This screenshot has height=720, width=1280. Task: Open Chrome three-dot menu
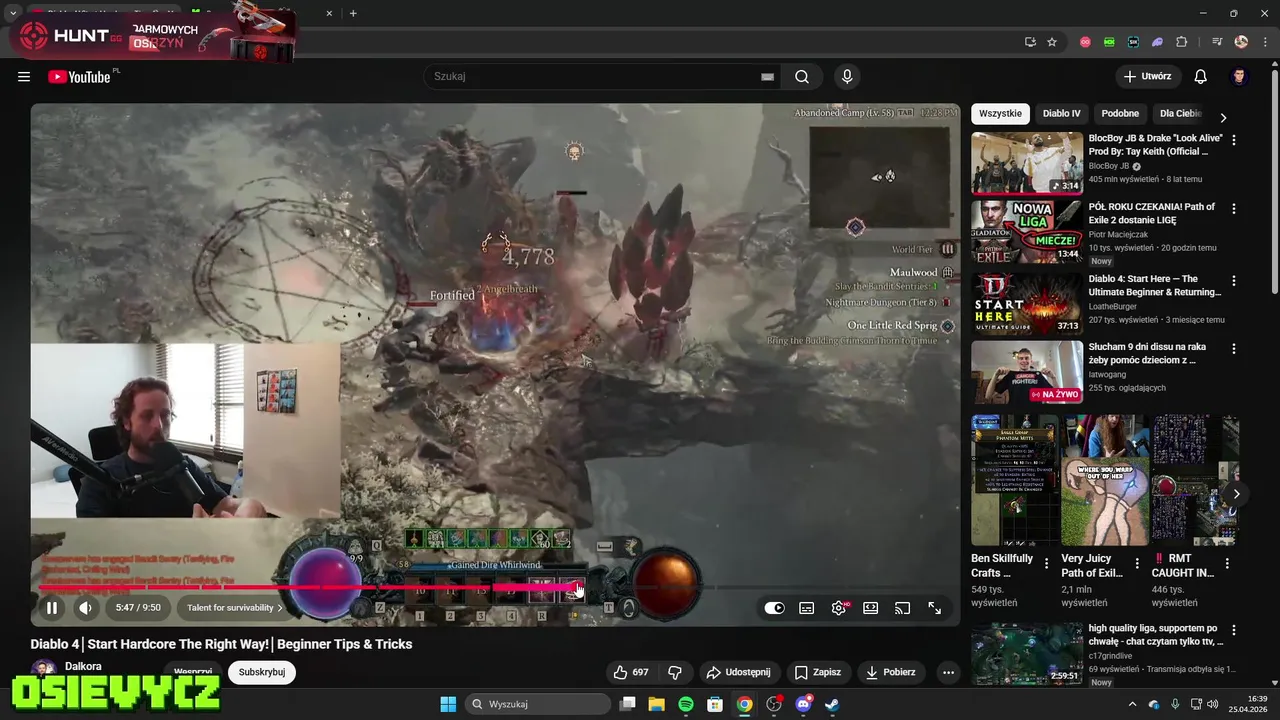coord(1264,42)
